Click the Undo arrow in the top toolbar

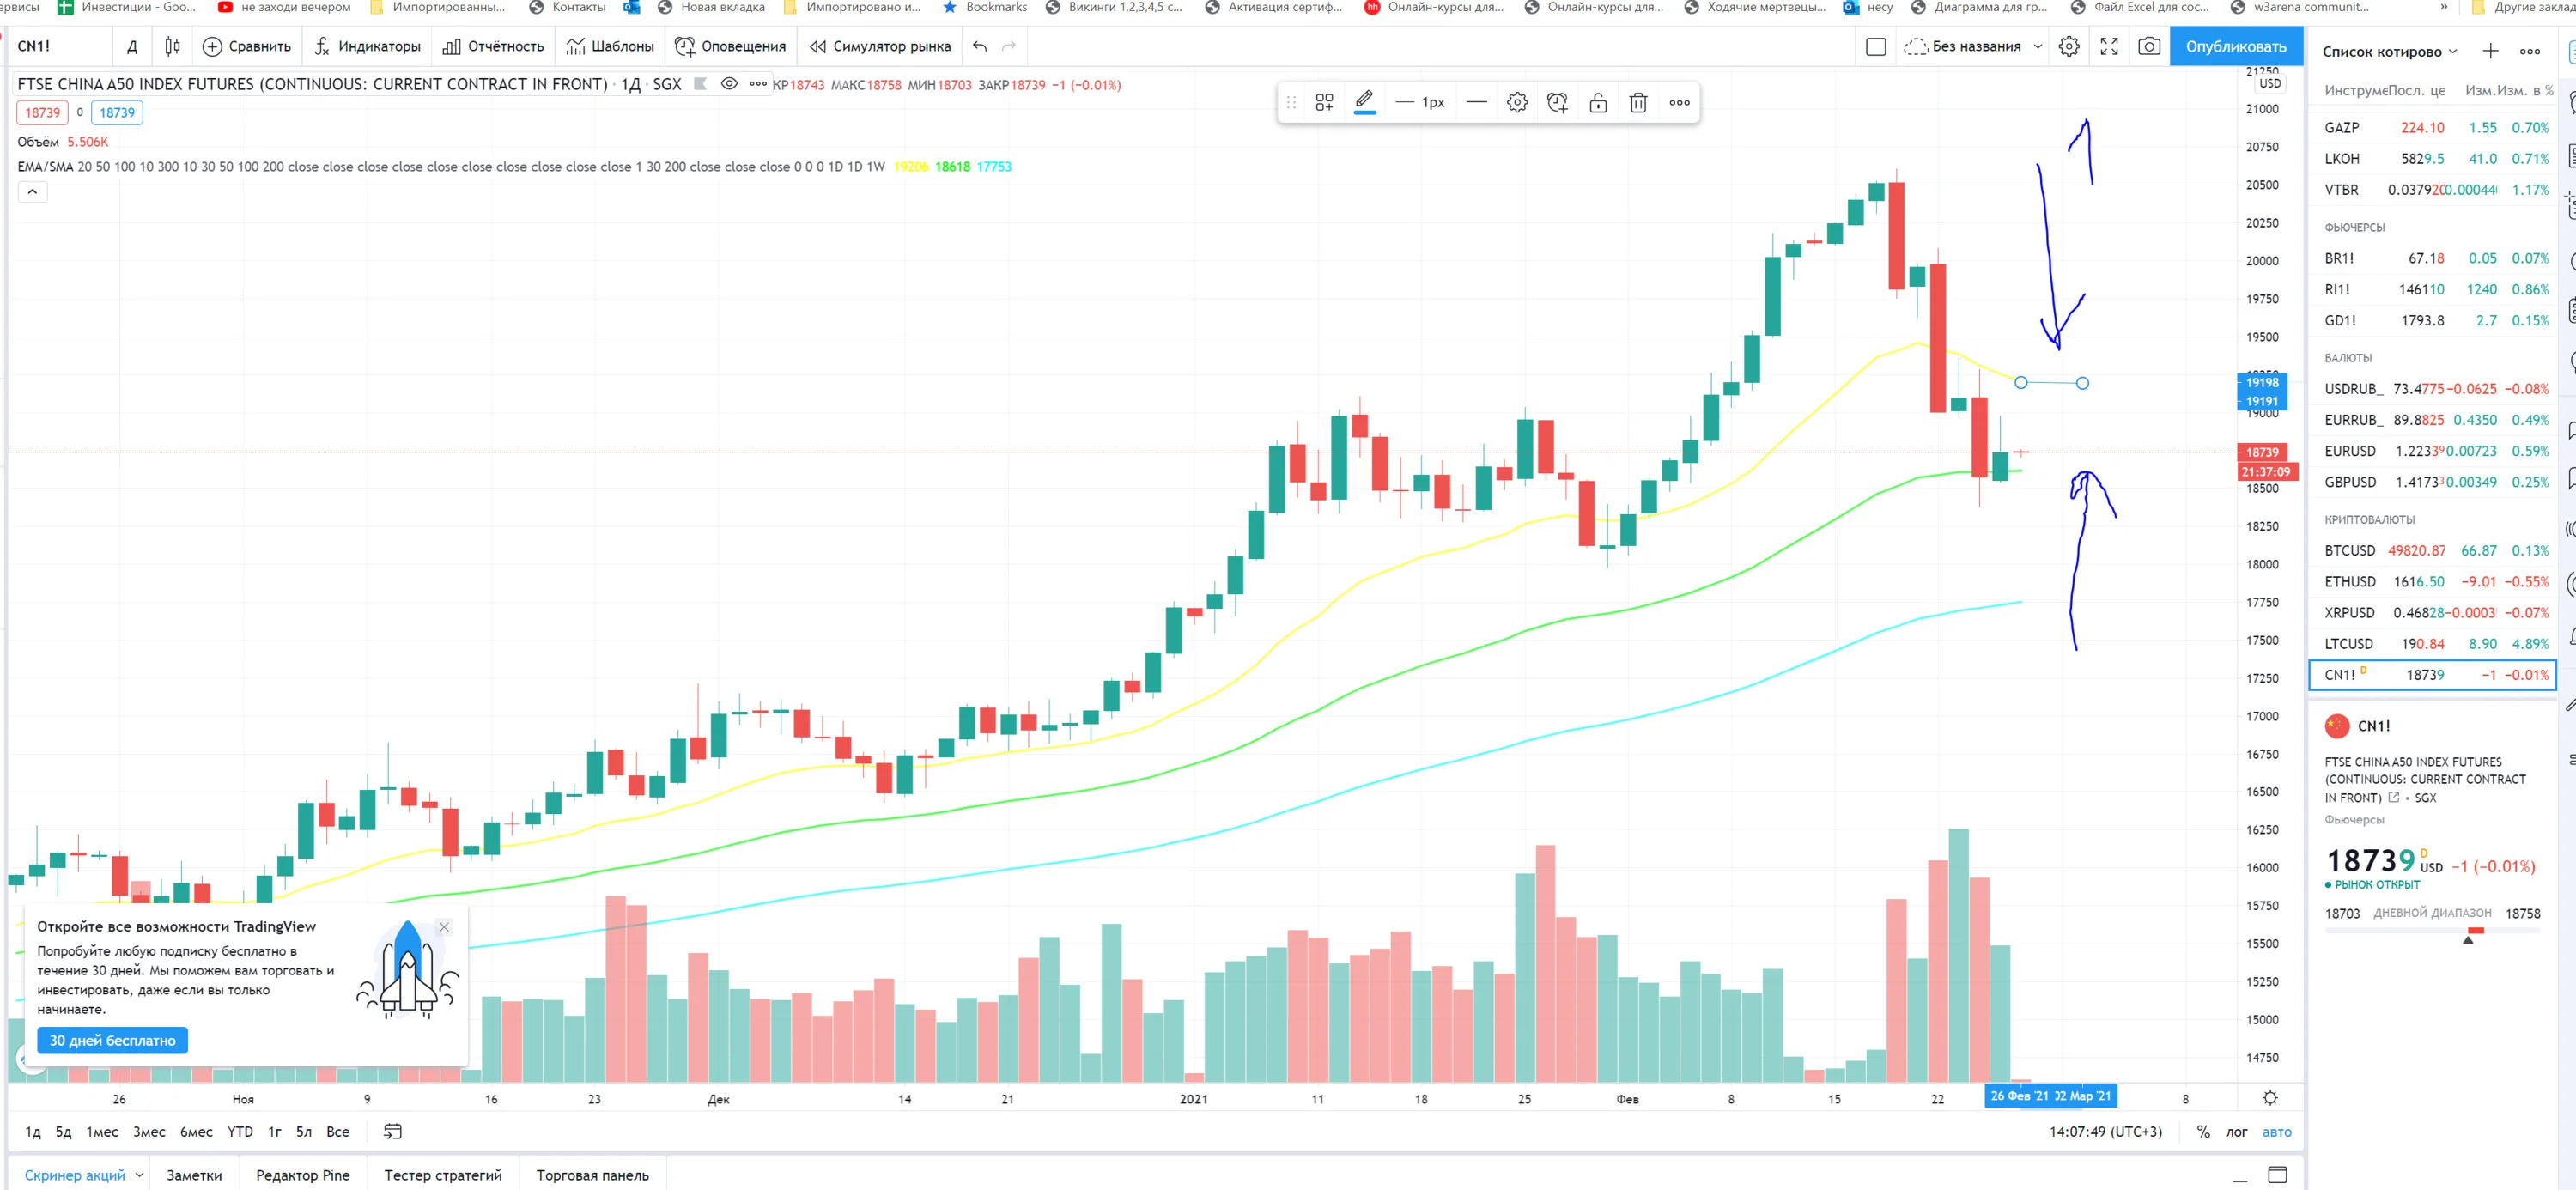(x=980, y=46)
